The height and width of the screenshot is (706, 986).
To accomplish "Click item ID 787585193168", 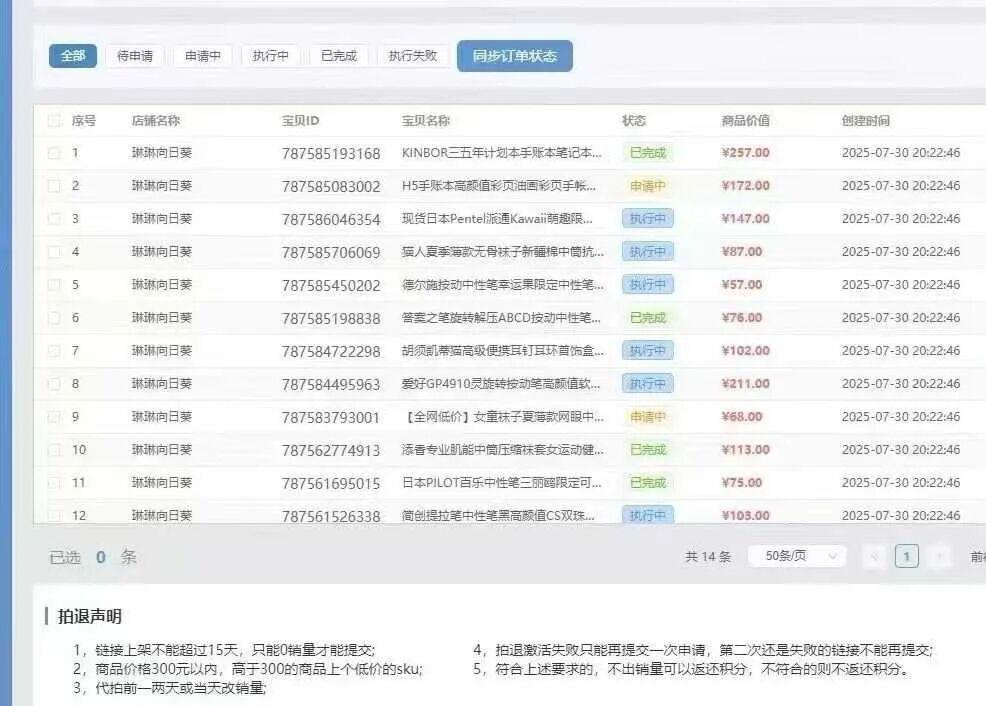I will 331,154.
